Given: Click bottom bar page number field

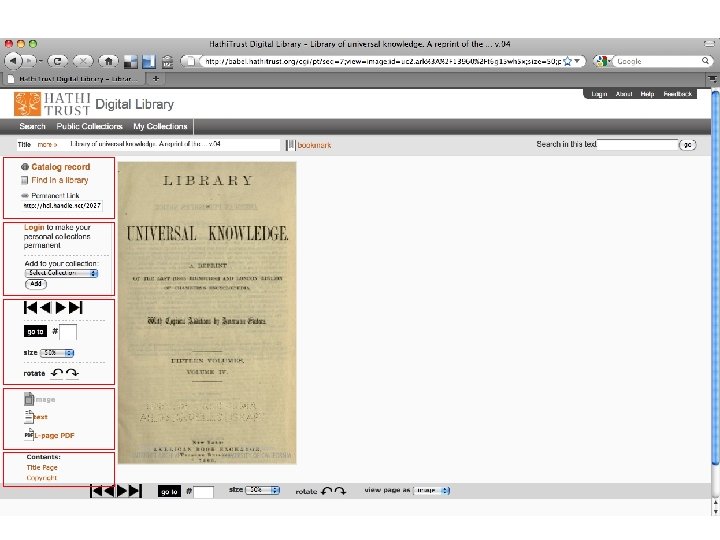Looking at the screenshot, I should coord(203,492).
